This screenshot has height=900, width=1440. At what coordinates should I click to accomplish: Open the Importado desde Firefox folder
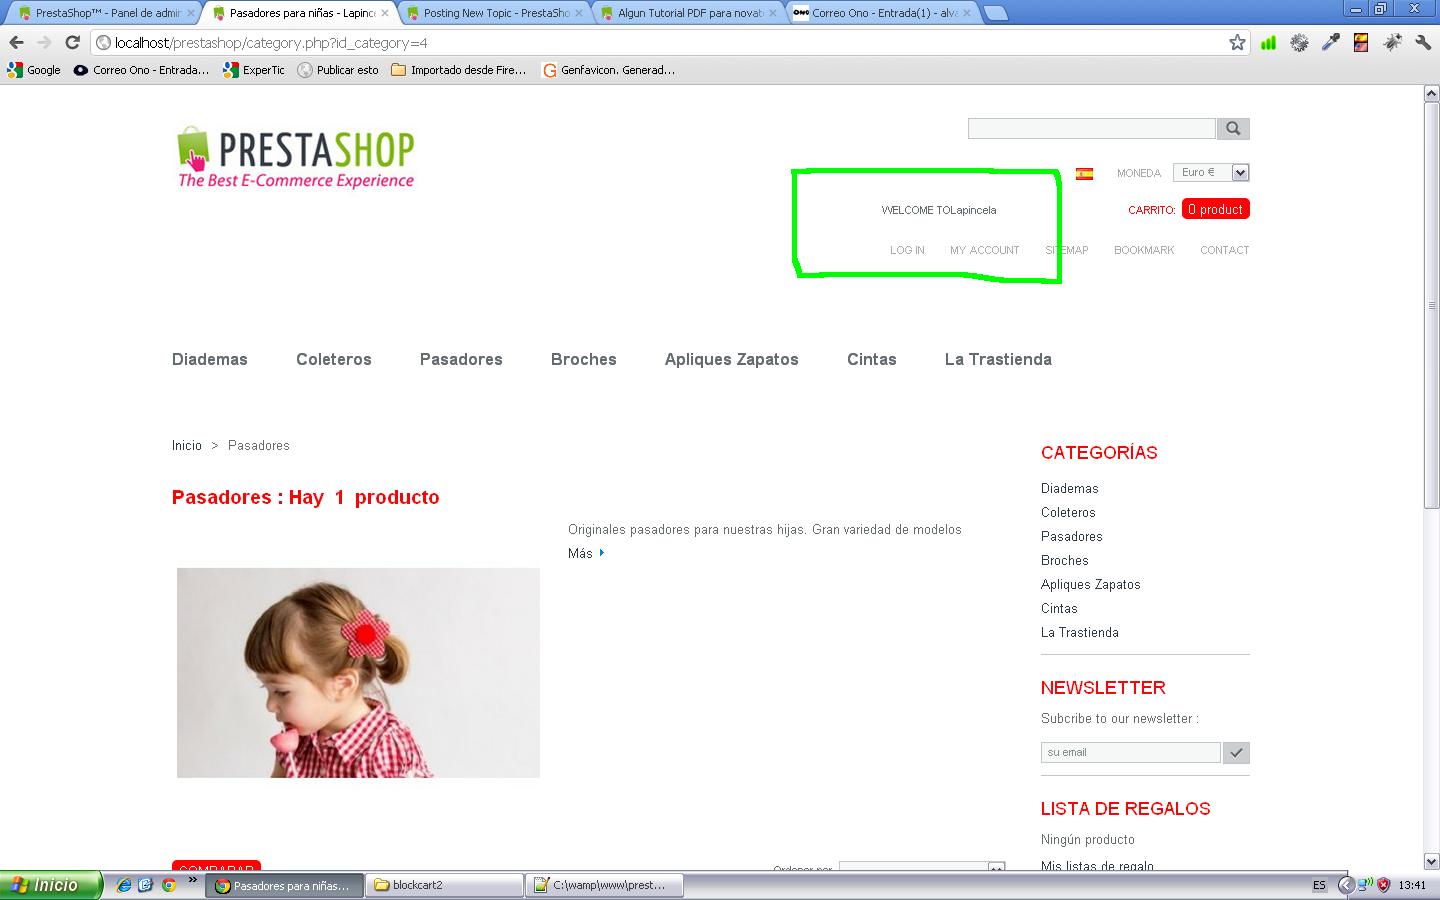pos(459,70)
